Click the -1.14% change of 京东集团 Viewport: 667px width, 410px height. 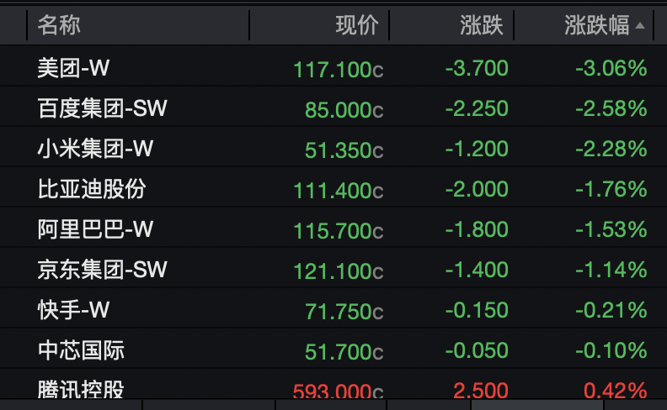(611, 270)
